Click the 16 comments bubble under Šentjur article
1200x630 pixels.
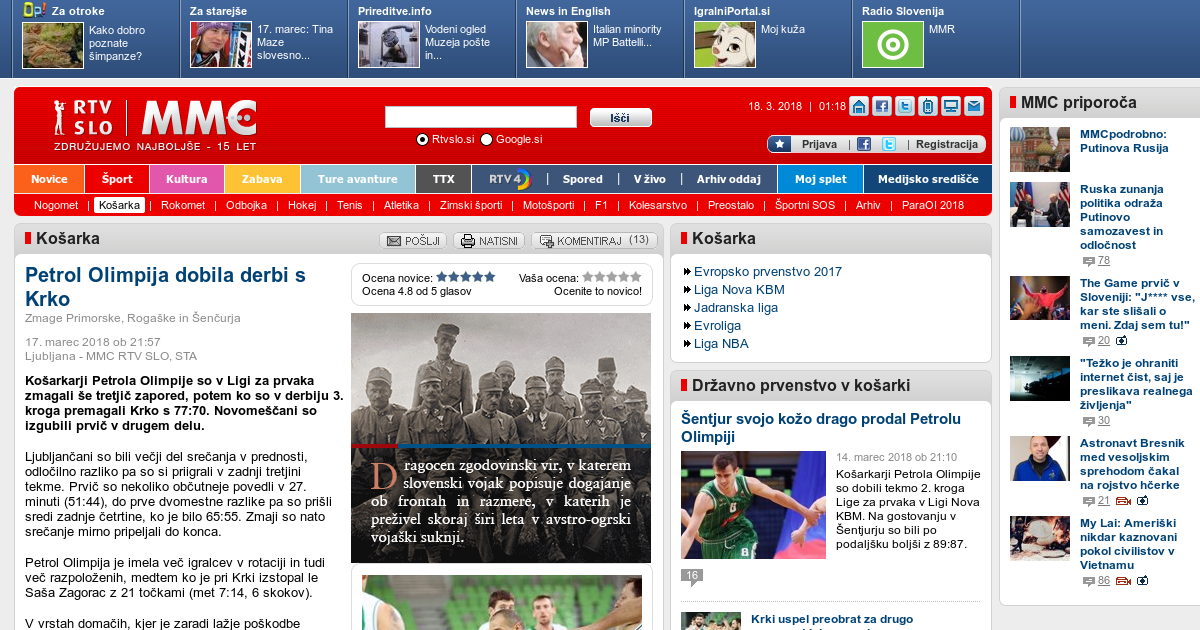pos(691,575)
